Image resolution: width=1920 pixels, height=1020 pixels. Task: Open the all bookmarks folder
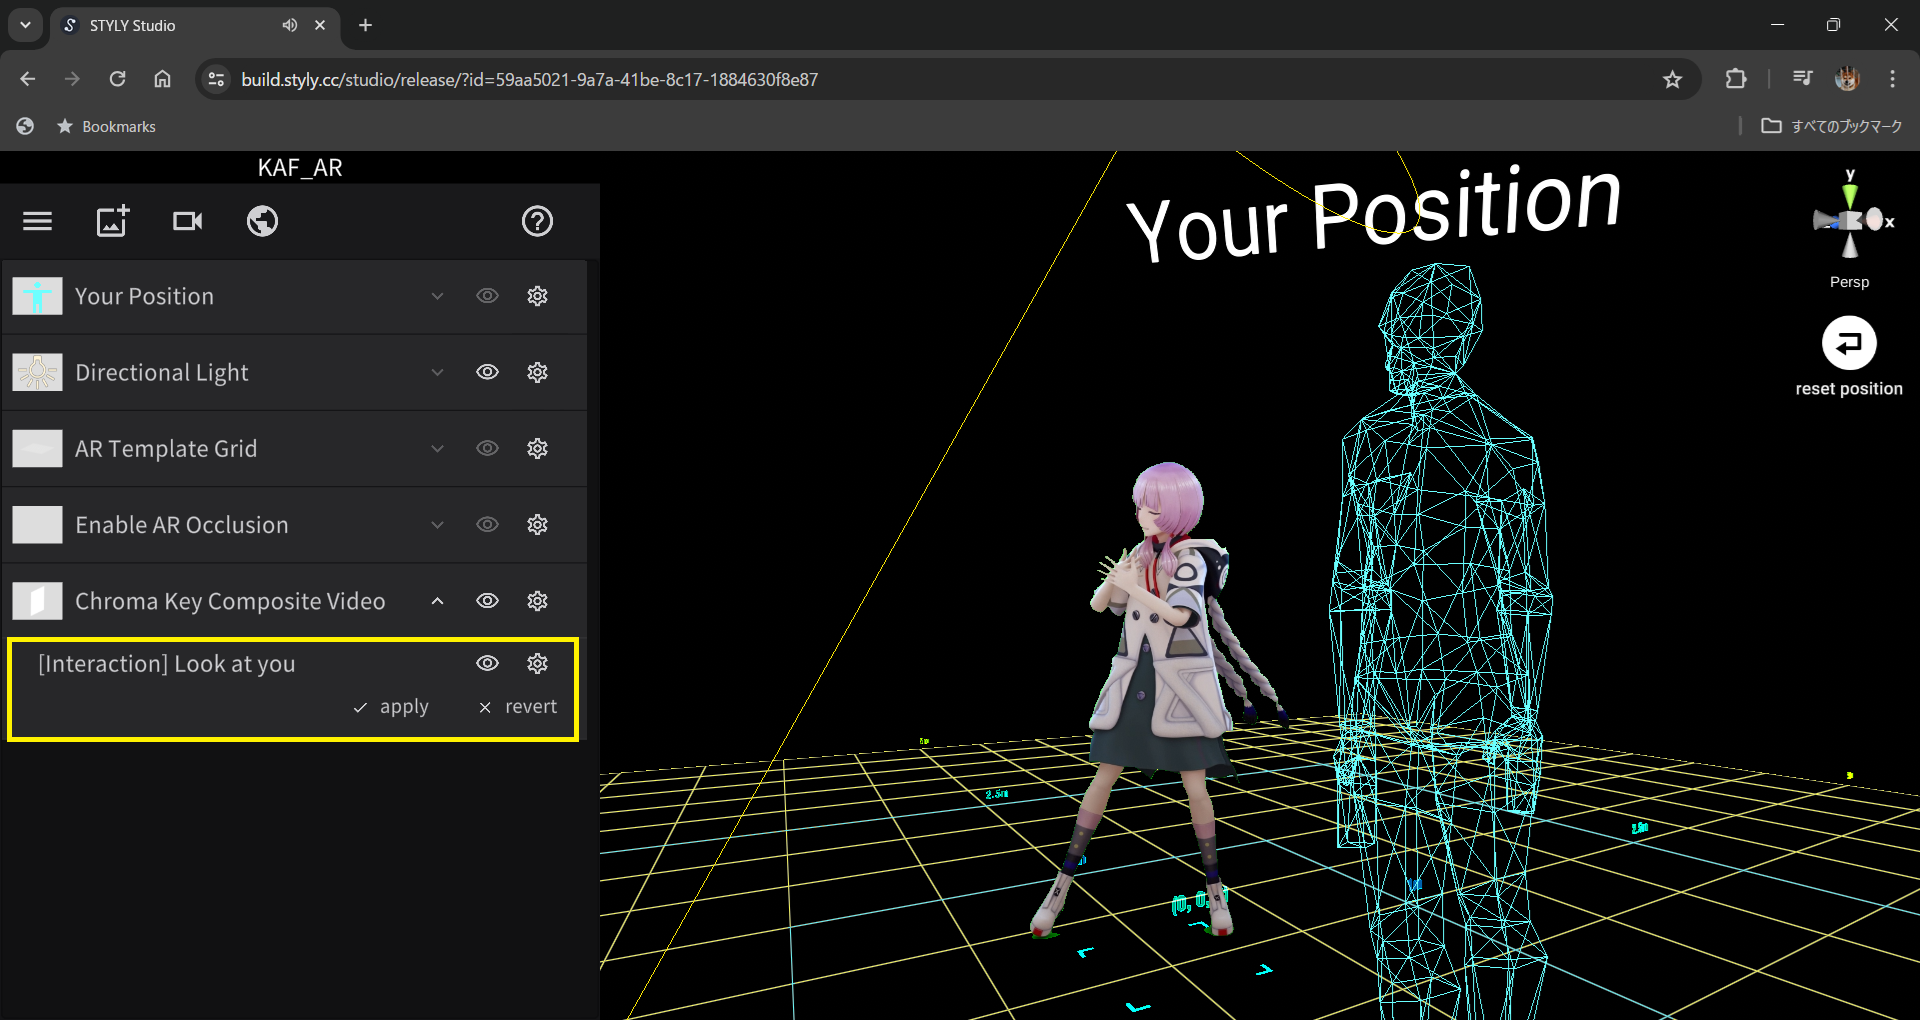click(1832, 126)
